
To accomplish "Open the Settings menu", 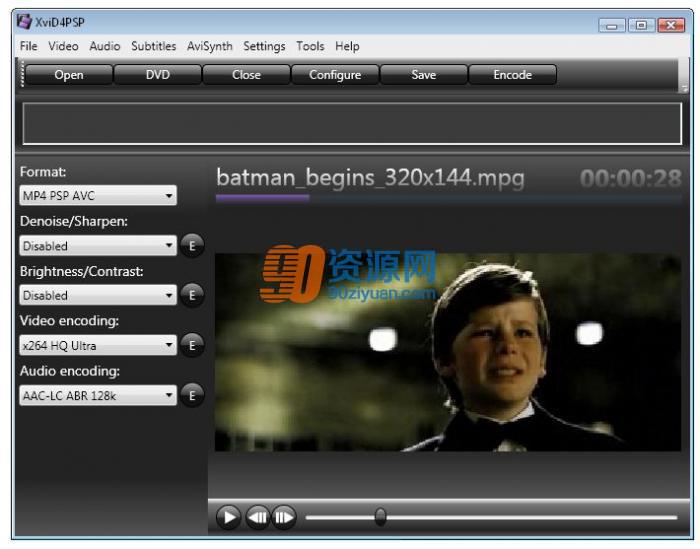I will click(x=264, y=46).
